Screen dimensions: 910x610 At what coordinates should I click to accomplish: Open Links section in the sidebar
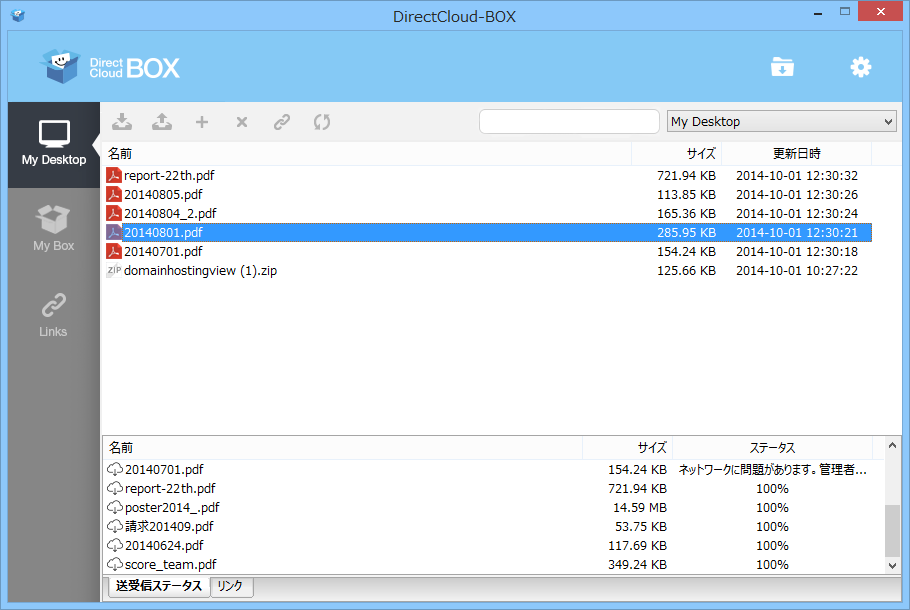coord(54,315)
